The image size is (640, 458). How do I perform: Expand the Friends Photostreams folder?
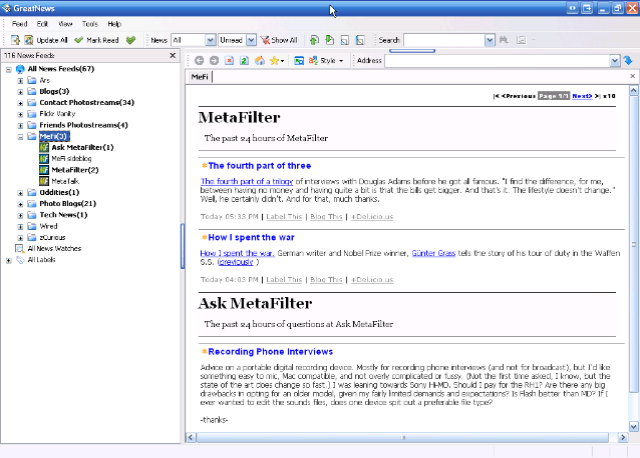click(x=20, y=126)
